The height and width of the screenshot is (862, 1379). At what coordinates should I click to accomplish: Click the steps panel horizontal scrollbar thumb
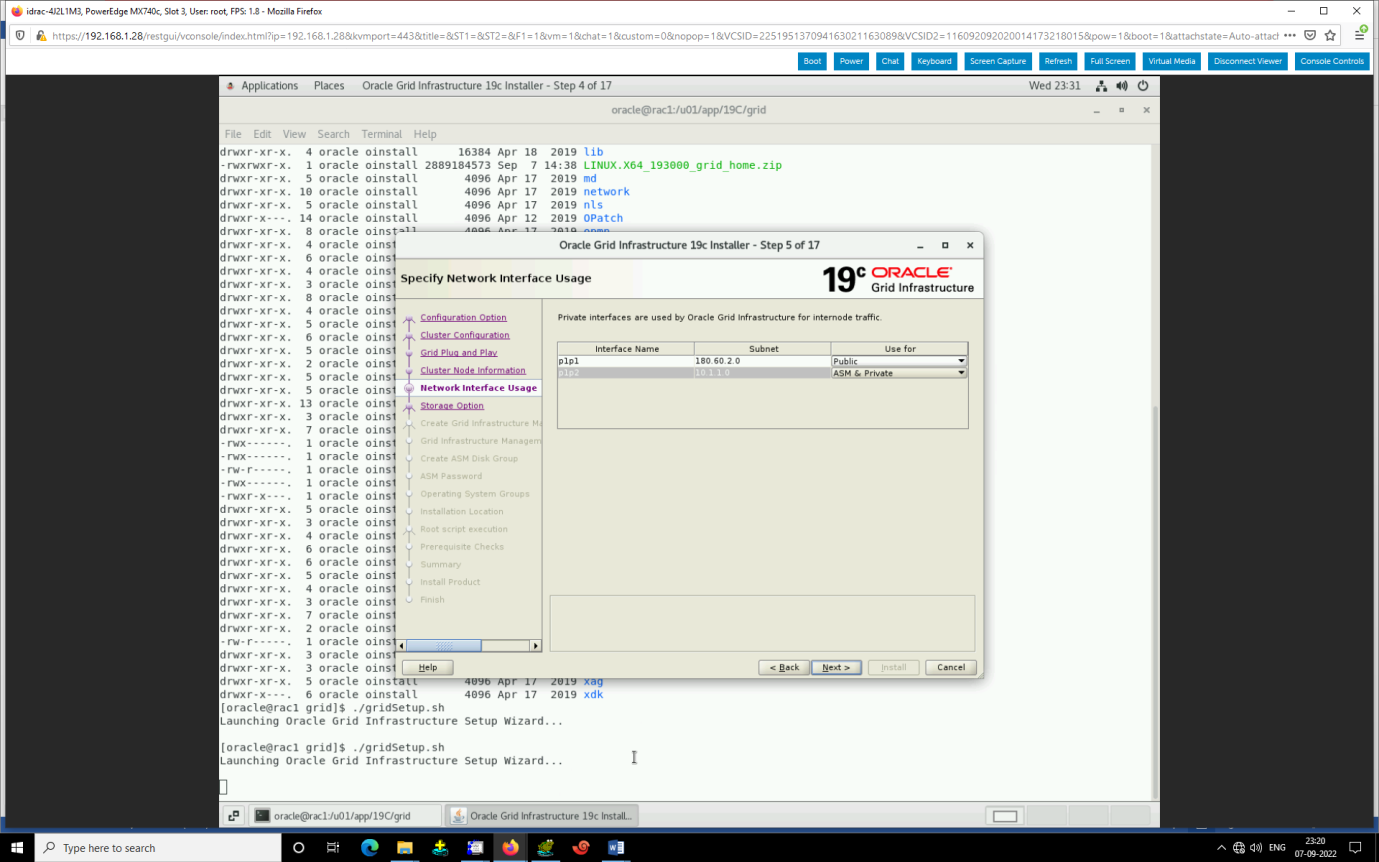click(446, 646)
